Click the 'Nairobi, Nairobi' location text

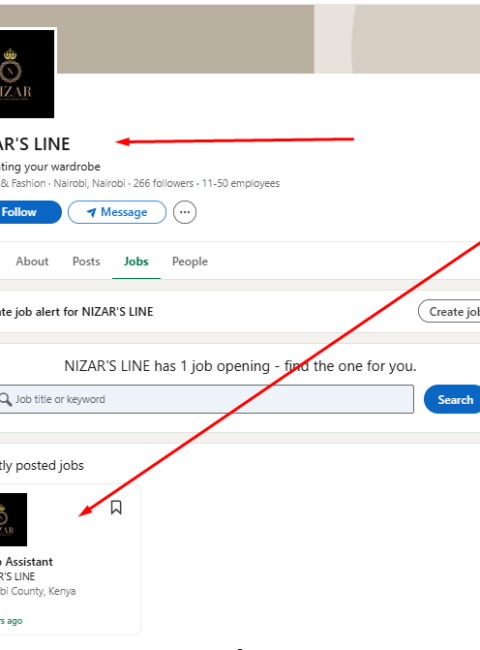point(89,183)
